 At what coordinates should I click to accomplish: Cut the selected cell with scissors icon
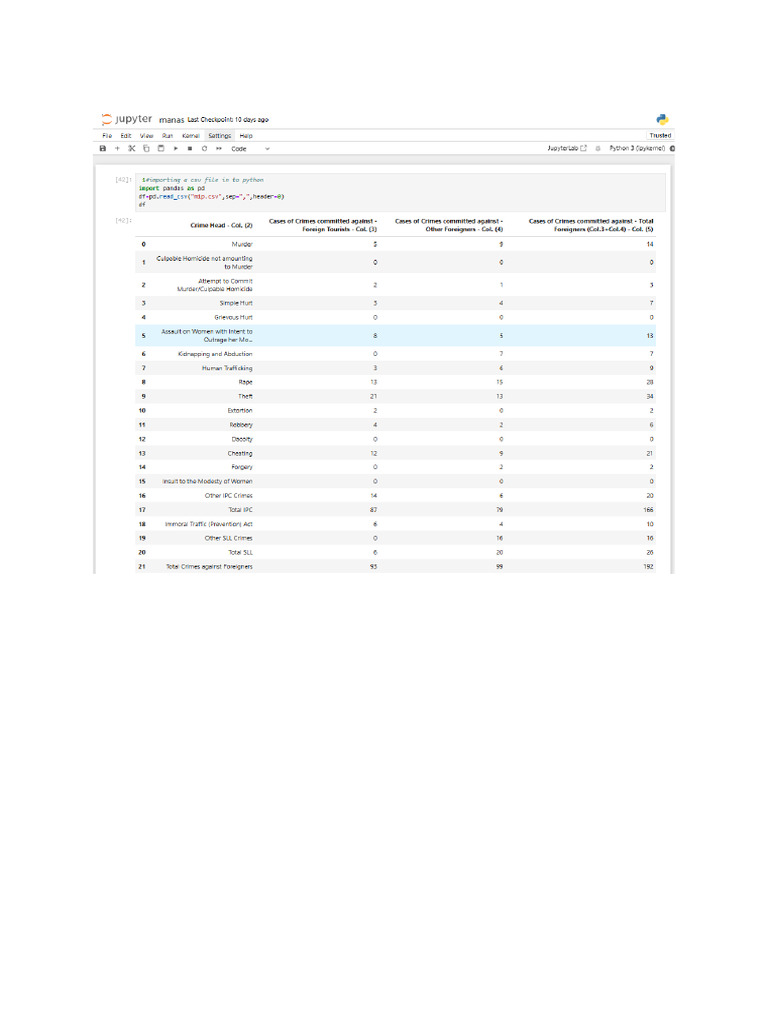(x=131, y=149)
